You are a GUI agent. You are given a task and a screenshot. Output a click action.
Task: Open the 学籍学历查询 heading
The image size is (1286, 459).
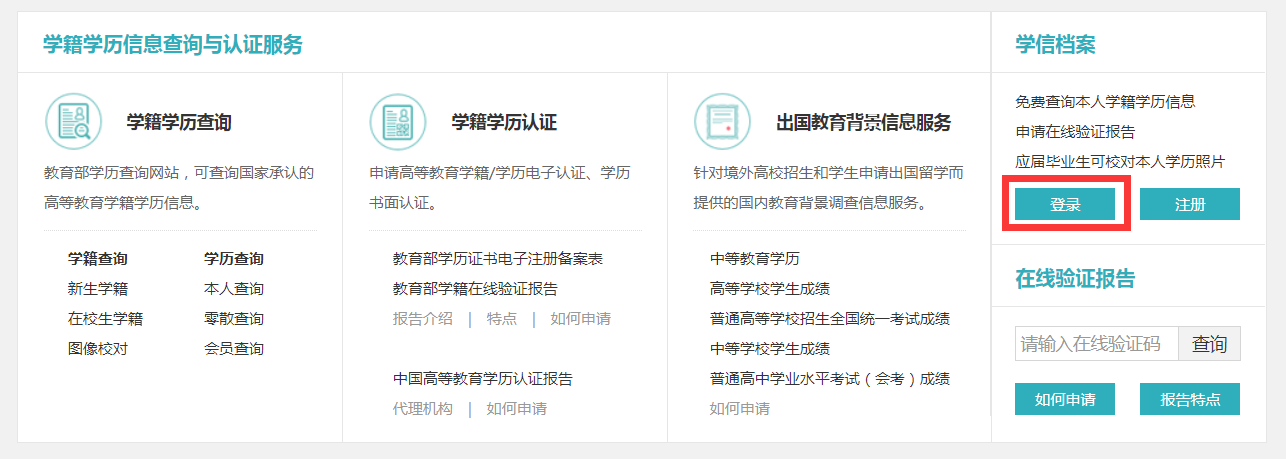tap(179, 123)
